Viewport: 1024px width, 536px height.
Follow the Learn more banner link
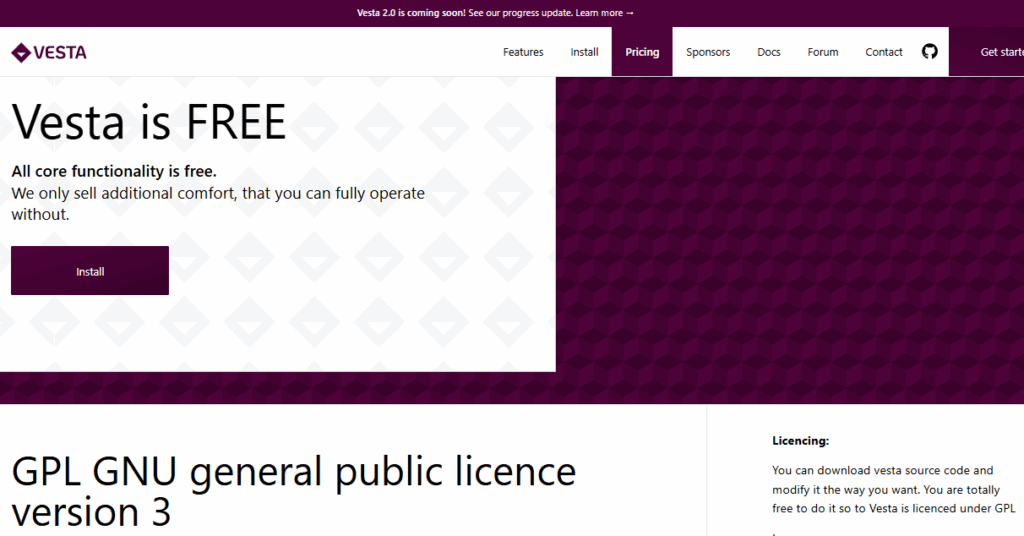coord(604,13)
